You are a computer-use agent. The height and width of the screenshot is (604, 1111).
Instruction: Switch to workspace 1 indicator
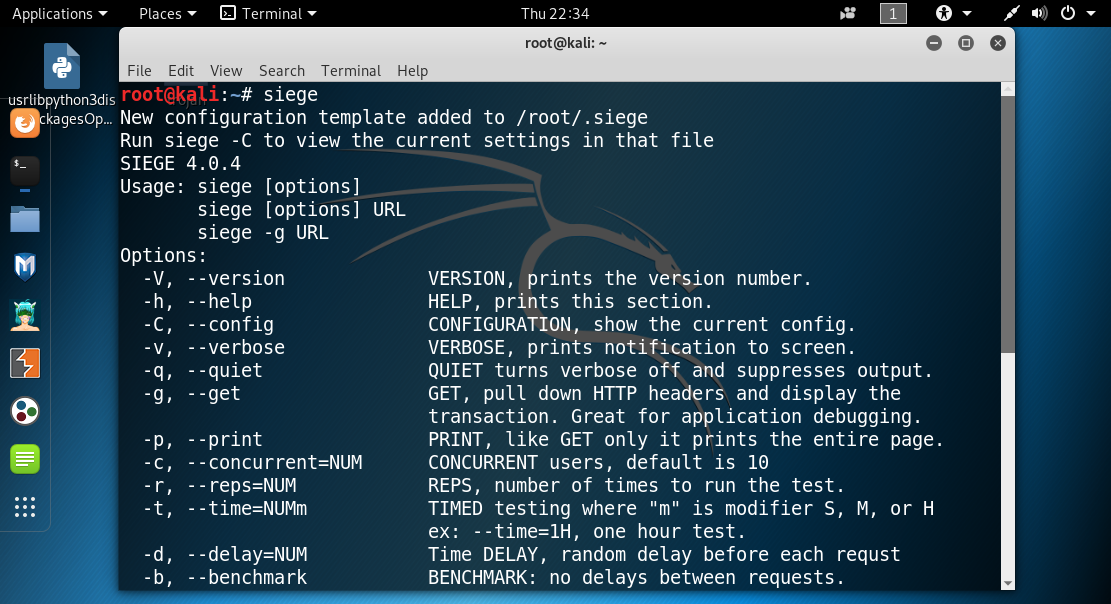click(x=893, y=13)
